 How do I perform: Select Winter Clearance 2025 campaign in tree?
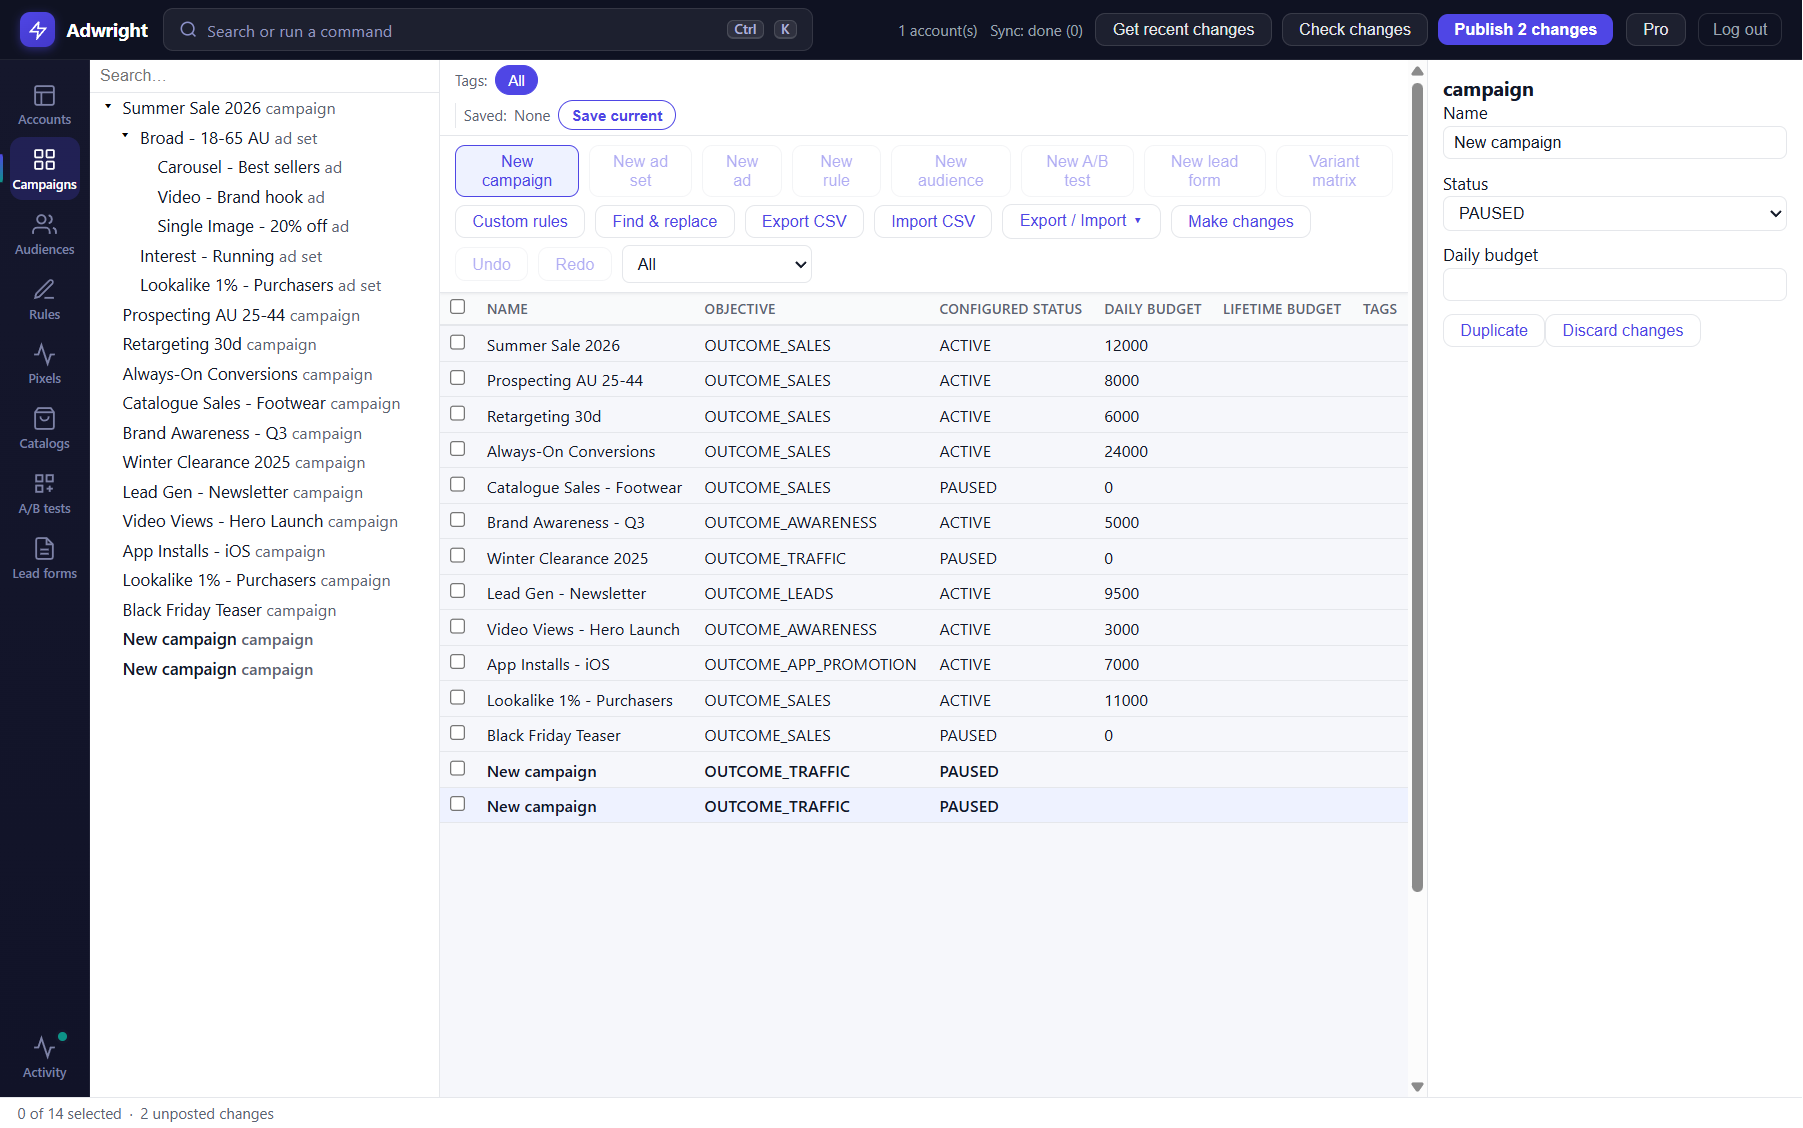pos(244,462)
